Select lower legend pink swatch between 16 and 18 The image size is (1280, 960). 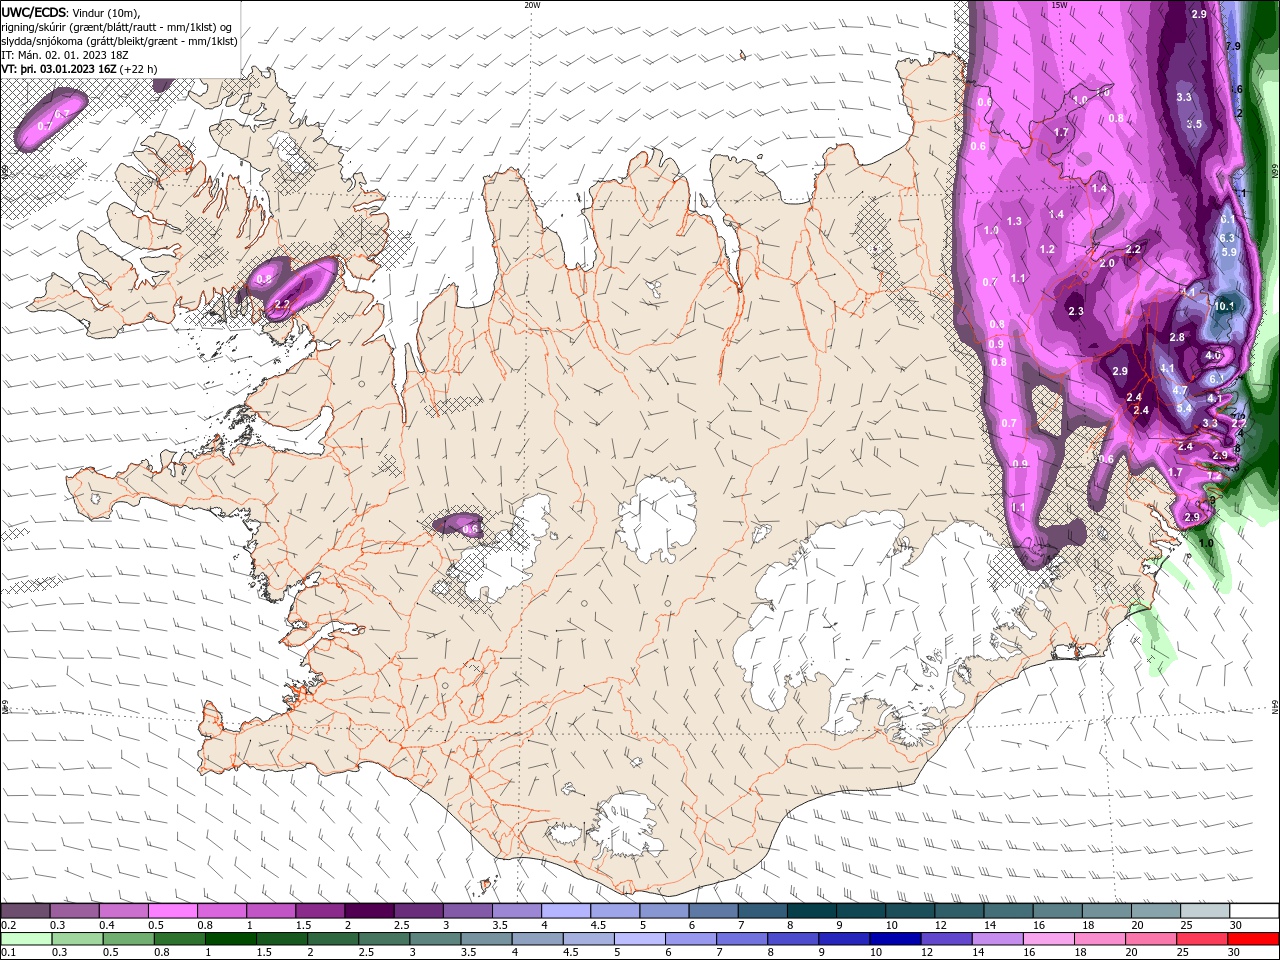pyautogui.click(x=1049, y=938)
